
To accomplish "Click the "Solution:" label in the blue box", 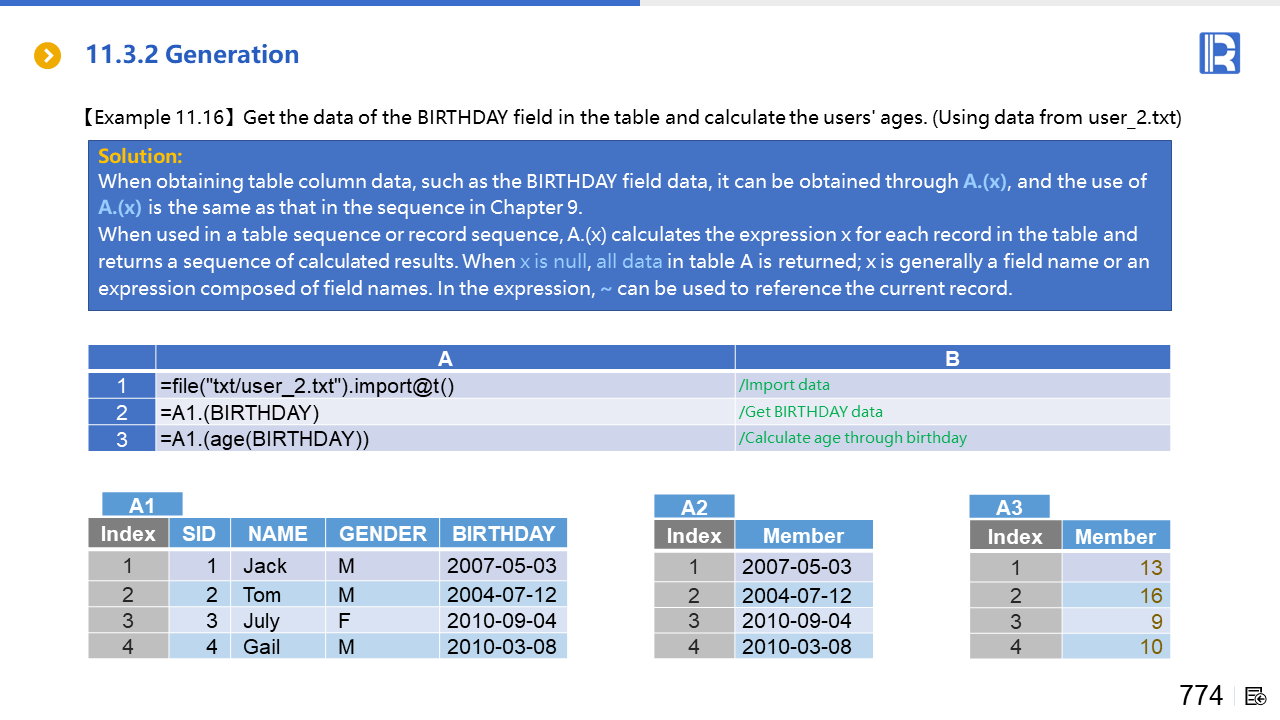I will tap(140, 156).
